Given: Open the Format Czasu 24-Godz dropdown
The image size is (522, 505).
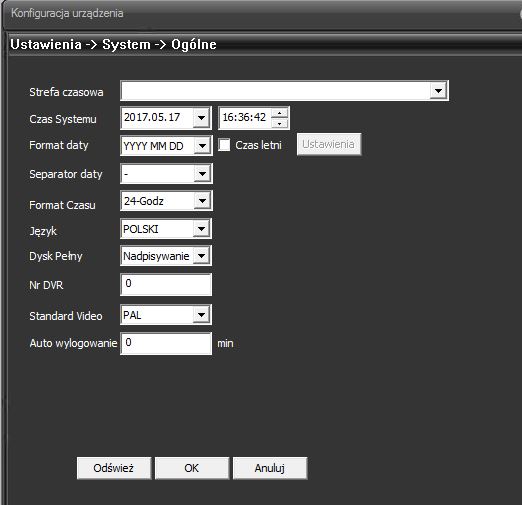Looking at the screenshot, I should [x=202, y=201].
